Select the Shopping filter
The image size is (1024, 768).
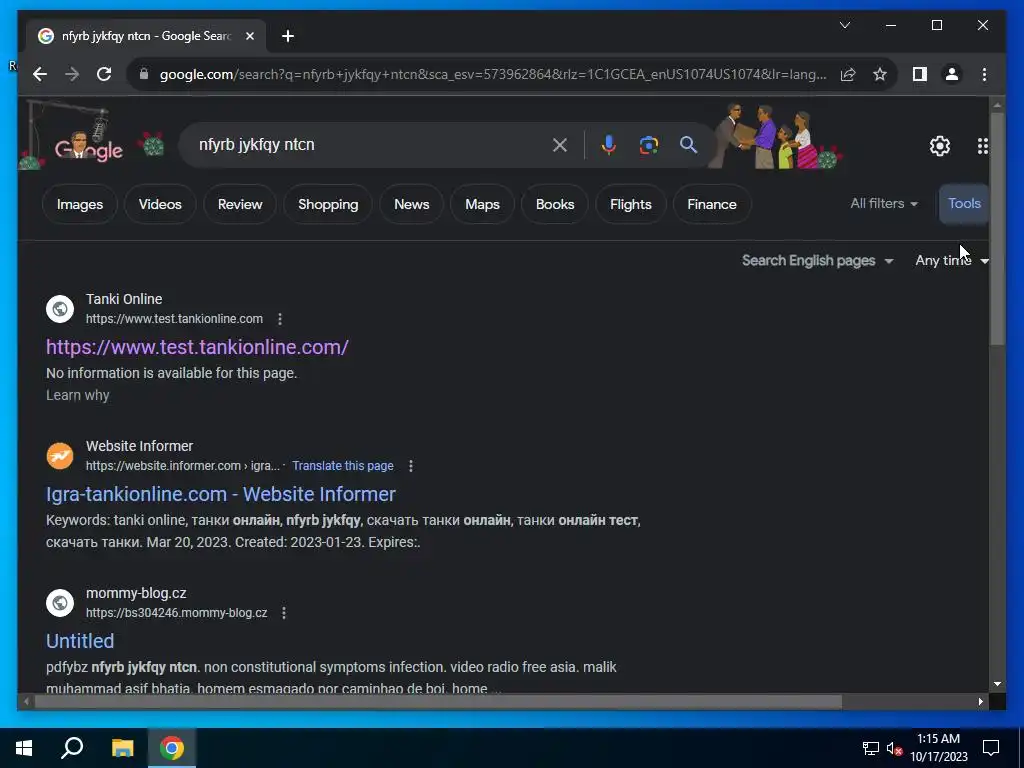pos(328,204)
